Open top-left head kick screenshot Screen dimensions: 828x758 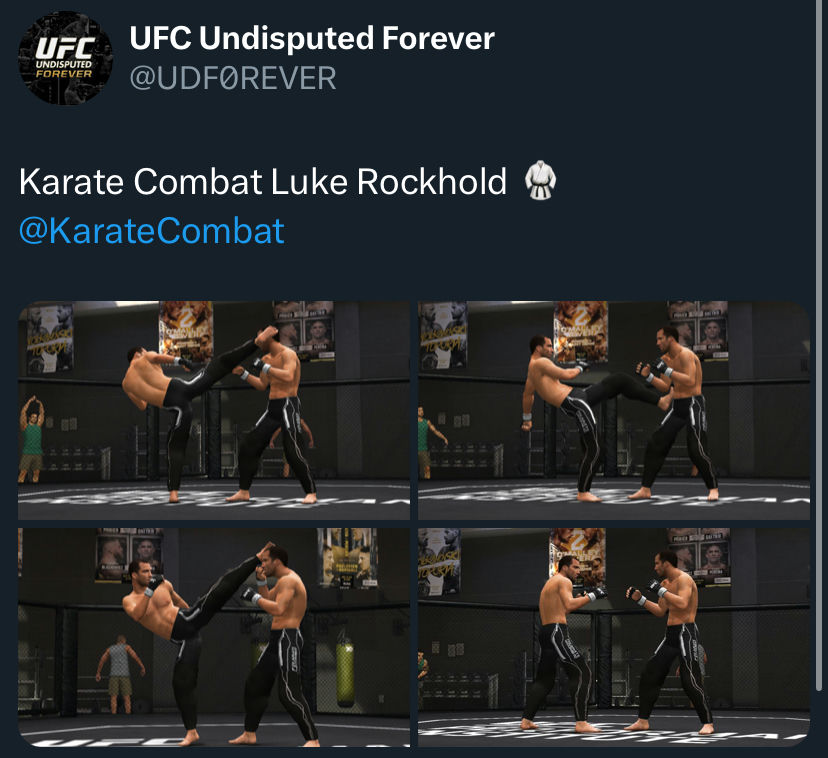pyautogui.click(x=214, y=410)
